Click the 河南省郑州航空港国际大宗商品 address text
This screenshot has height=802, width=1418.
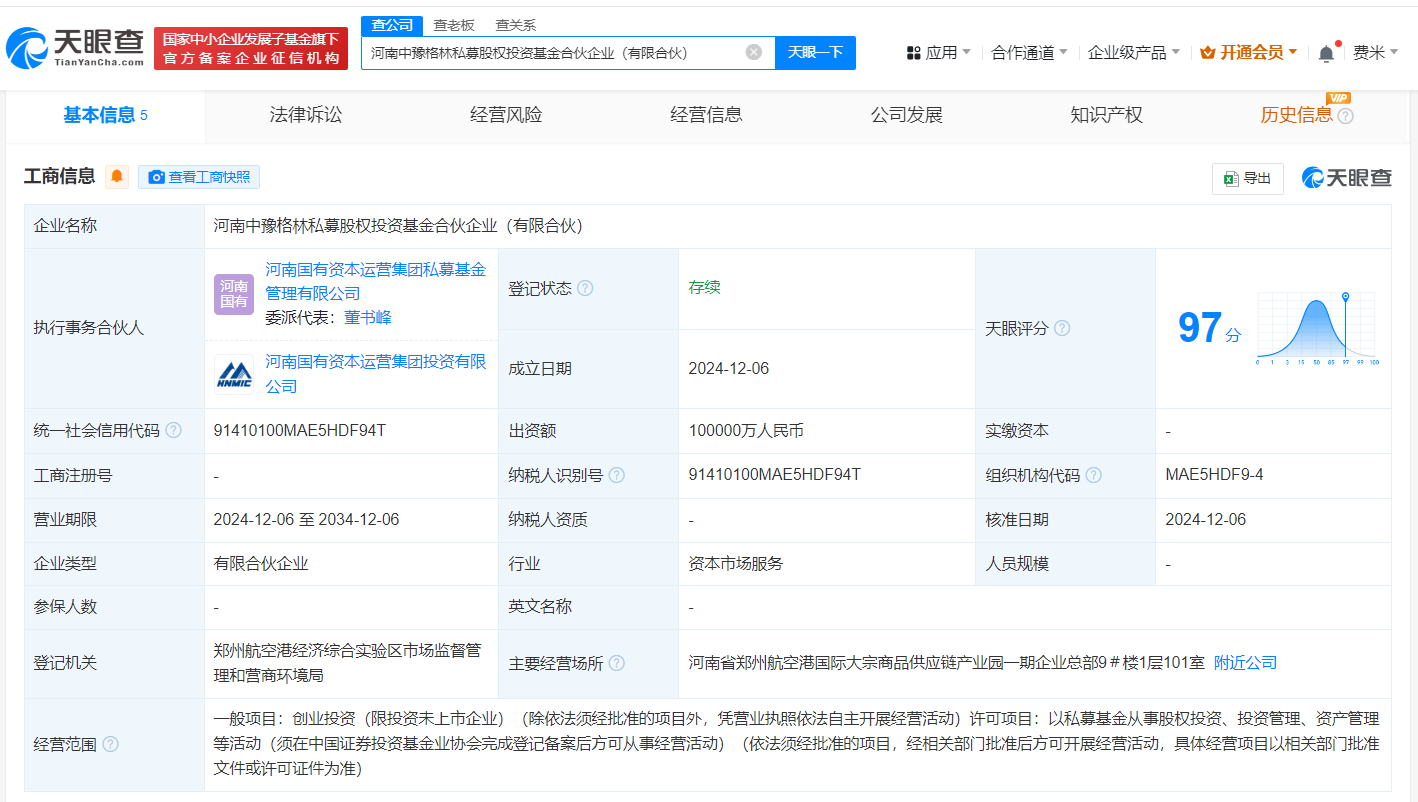pyautogui.click(x=945, y=663)
